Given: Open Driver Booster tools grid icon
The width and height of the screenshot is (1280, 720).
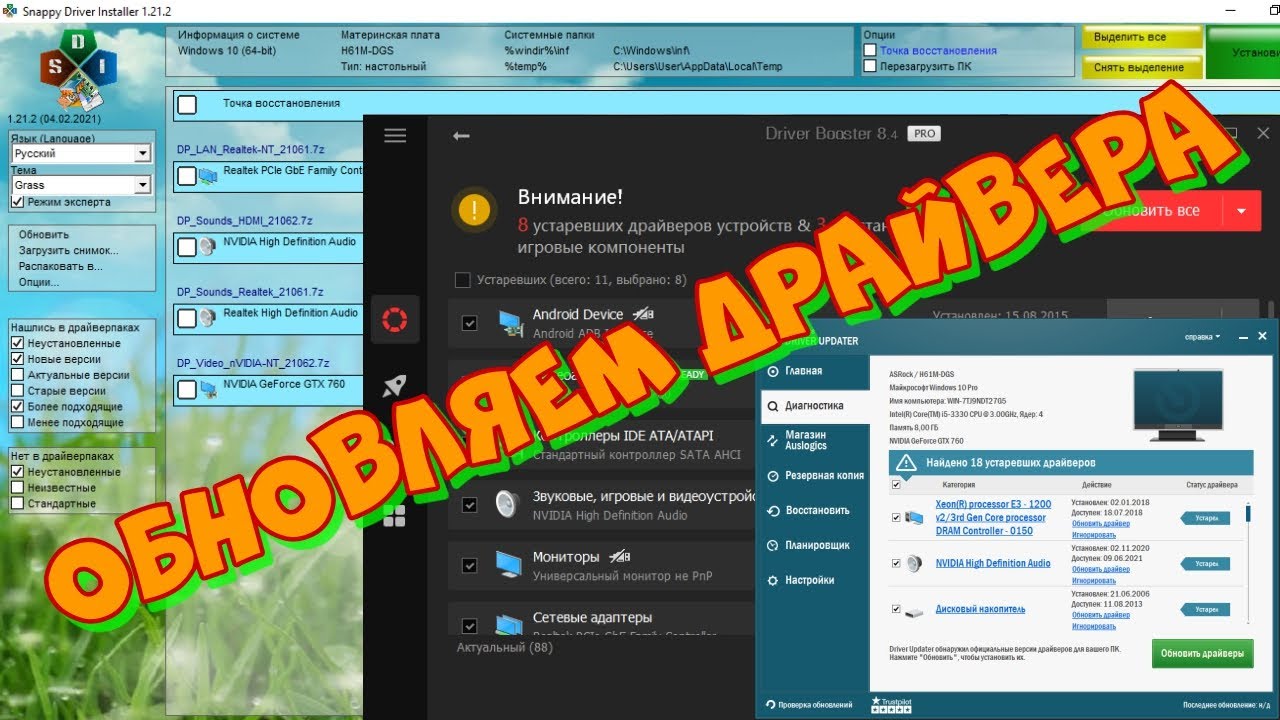Looking at the screenshot, I should pos(395,516).
